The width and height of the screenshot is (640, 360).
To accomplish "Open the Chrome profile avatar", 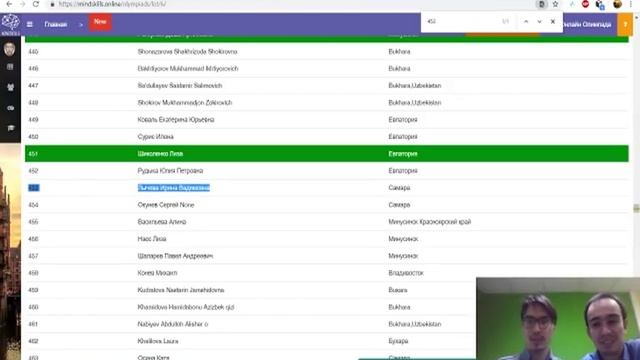I will [617, 4].
